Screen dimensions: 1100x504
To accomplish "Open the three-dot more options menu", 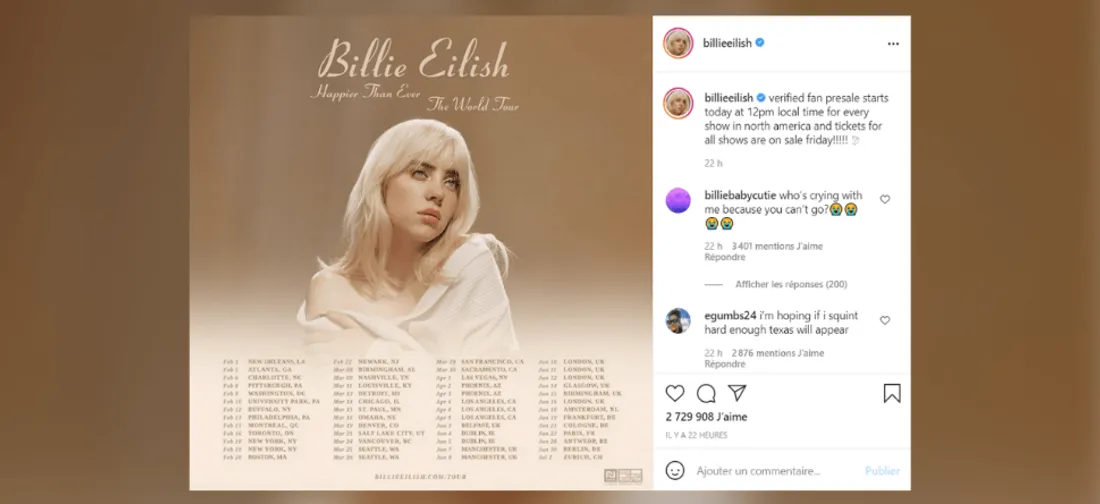I will click(x=893, y=44).
